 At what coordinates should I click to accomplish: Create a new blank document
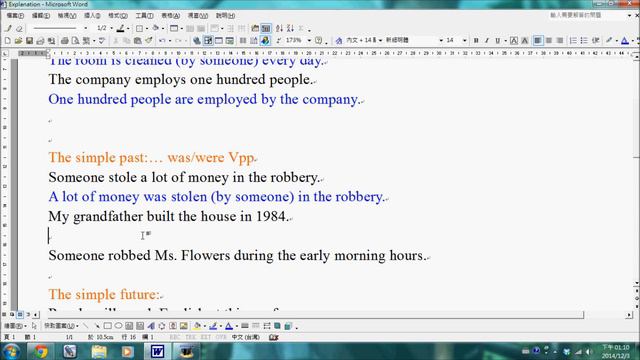tap(7, 40)
